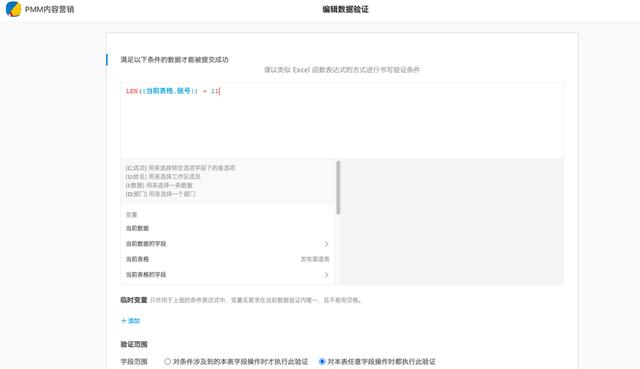The height and width of the screenshot is (369, 640).
Task: Click the 当前表格.账号 variable in formula
Action: pyautogui.click(x=169, y=91)
